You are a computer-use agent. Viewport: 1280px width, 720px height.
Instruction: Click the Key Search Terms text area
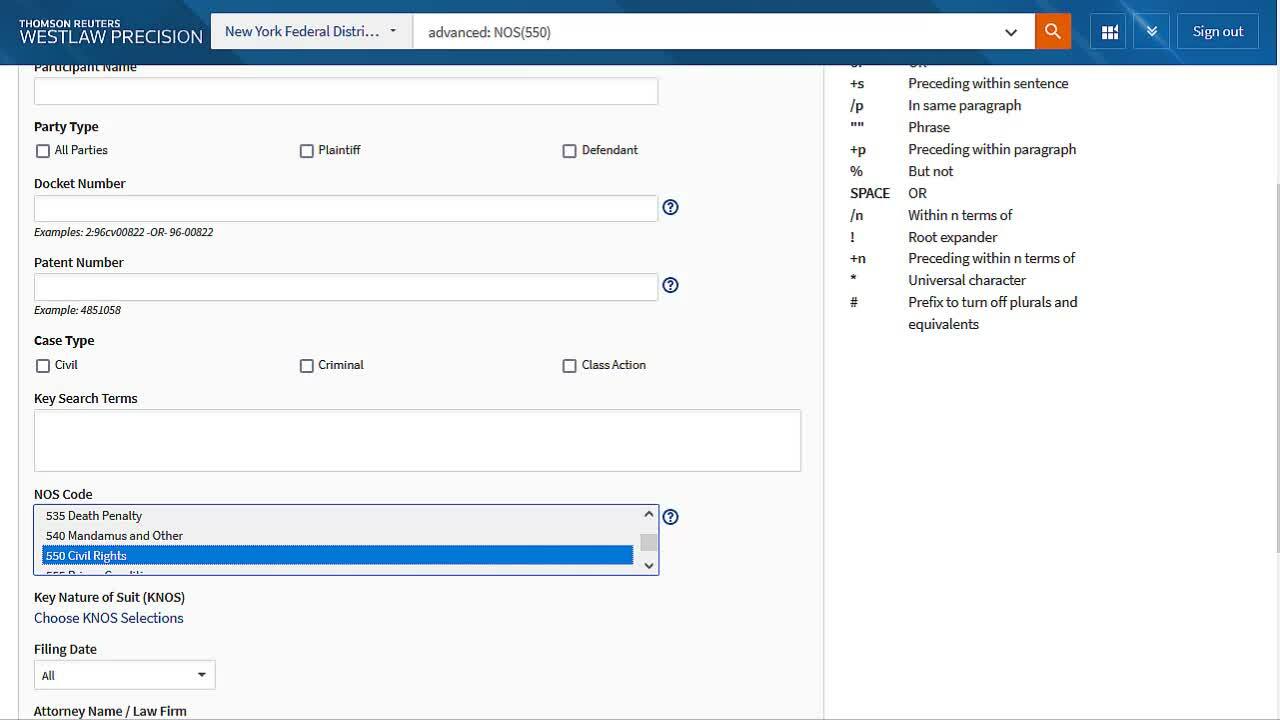(417, 440)
